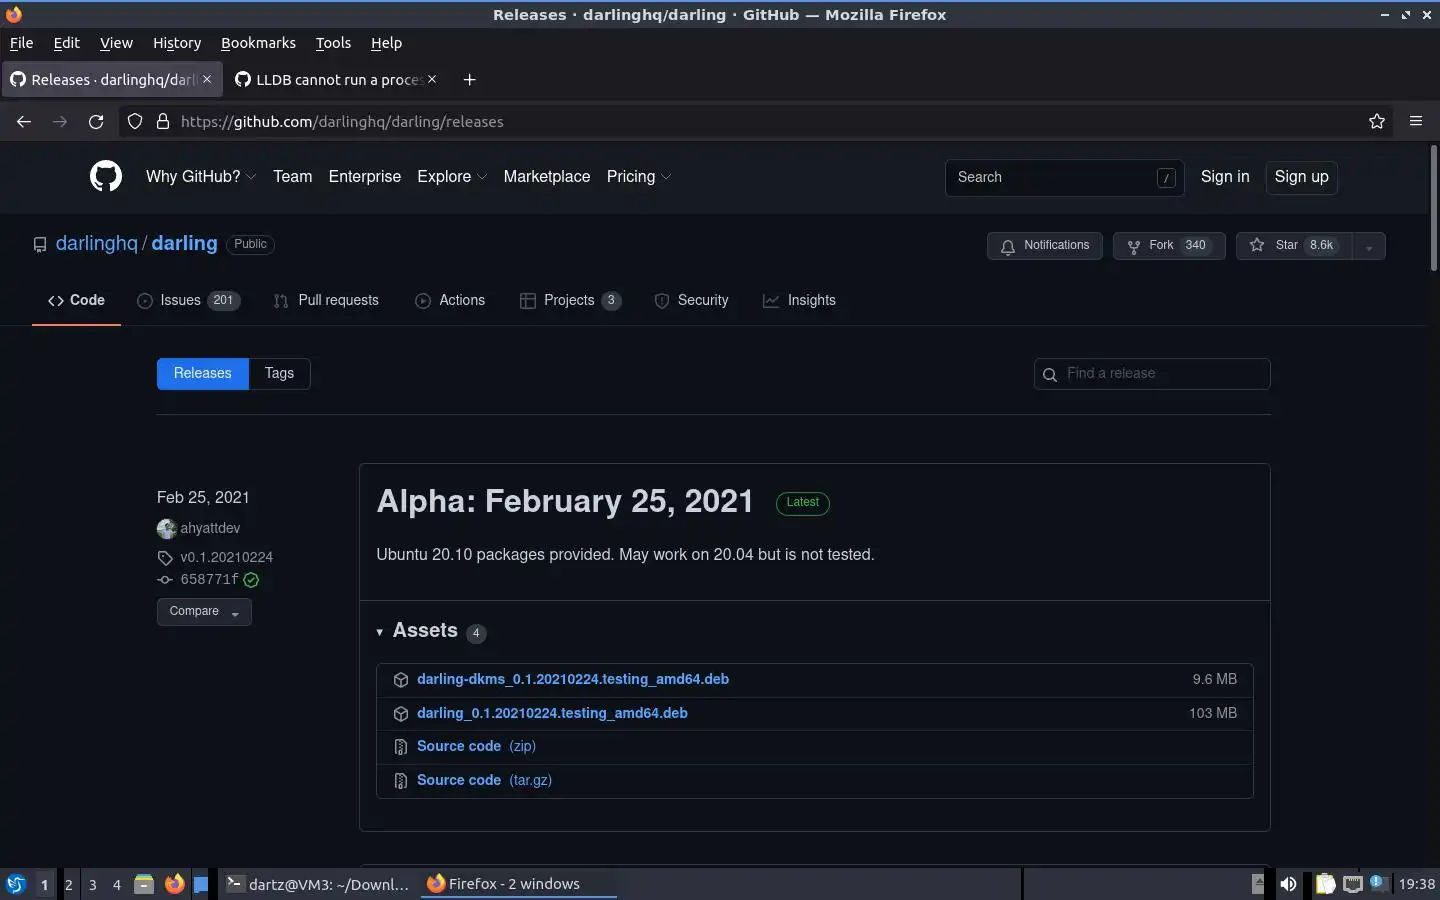Click the padlock site info icon
Viewport: 1440px width, 900px height.
[162, 121]
